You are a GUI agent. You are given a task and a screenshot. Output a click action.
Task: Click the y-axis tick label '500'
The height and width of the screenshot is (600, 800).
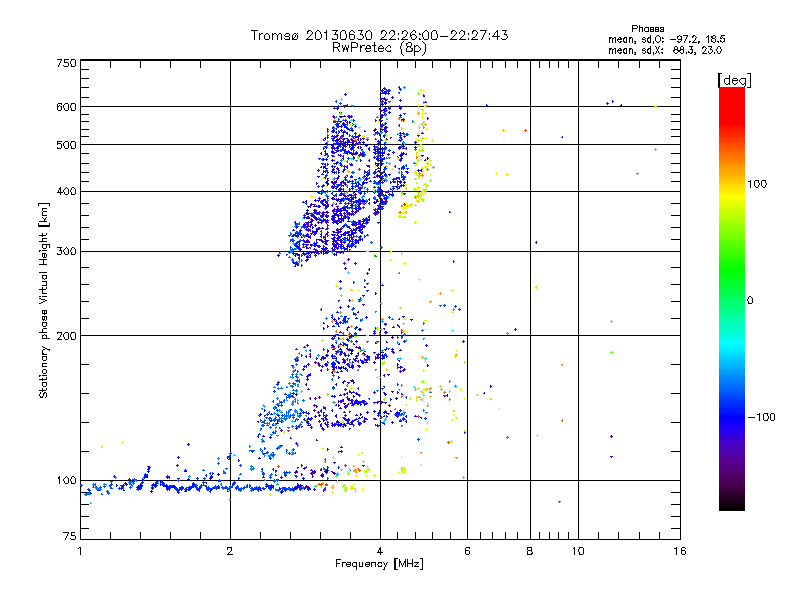(x=66, y=145)
